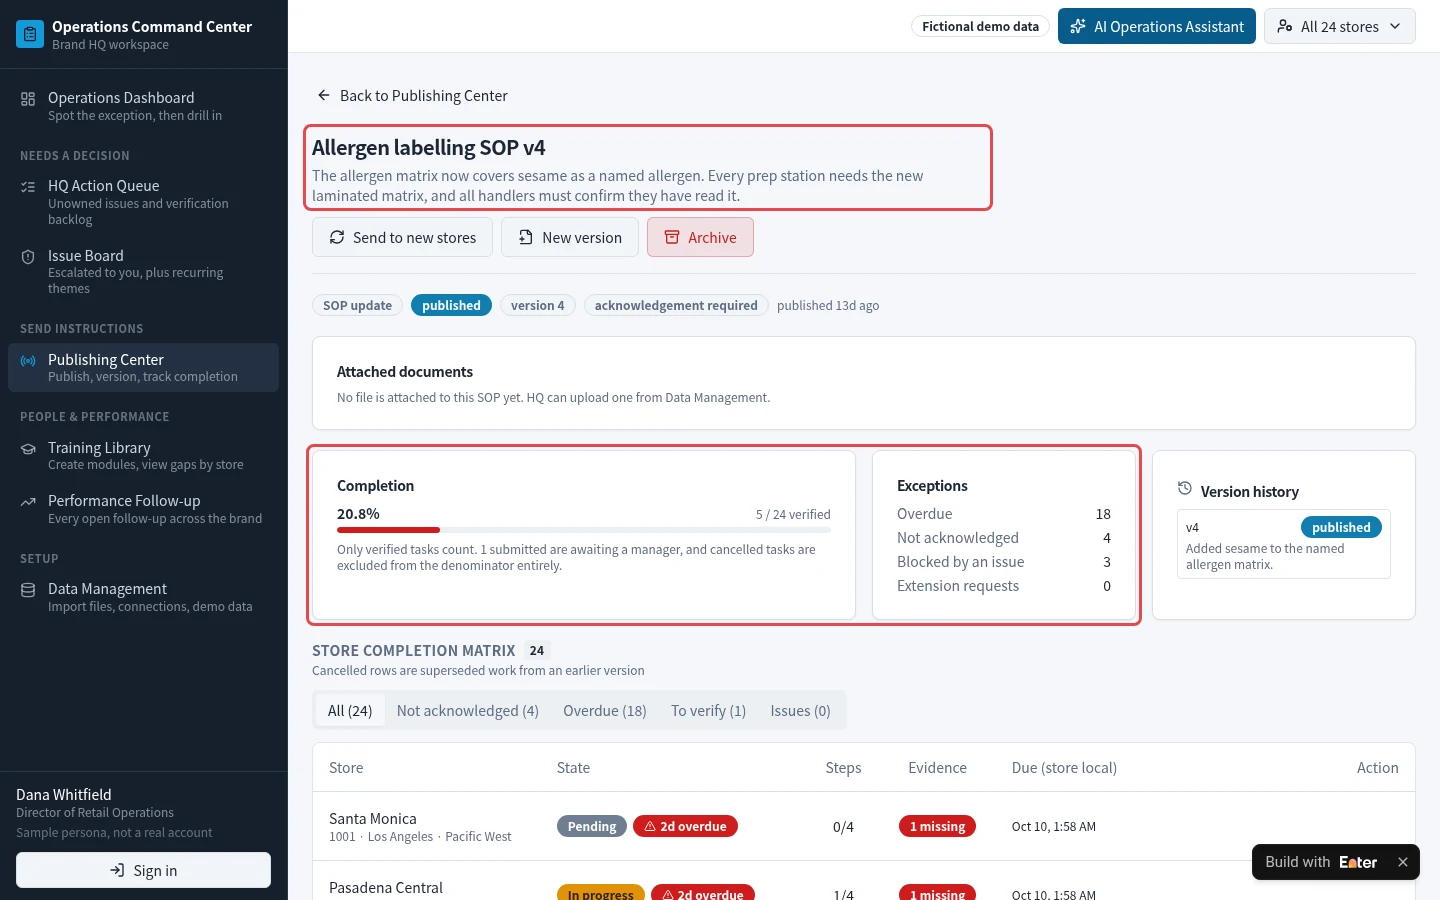Click the Santa Monica 1 missing evidence badge
The image size is (1440, 900).
[937, 826]
